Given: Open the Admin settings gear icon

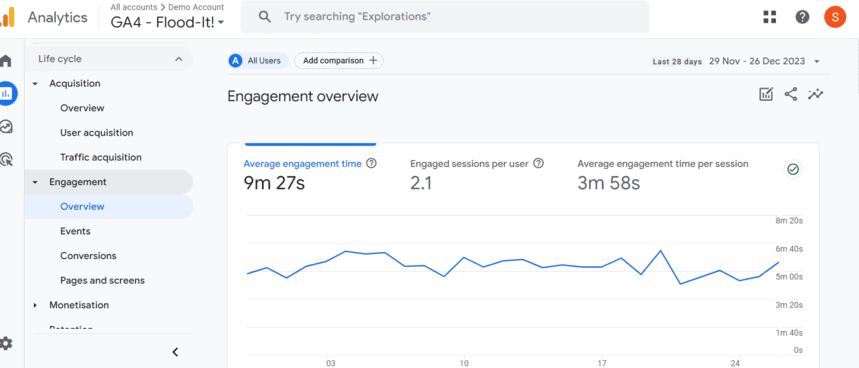Looking at the screenshot, I should (x=6, y=344).
